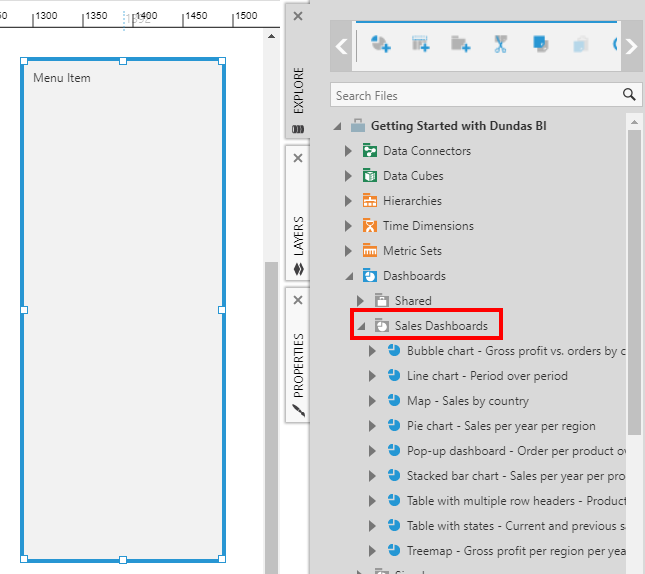Click the new dashboard toolbar icon
This screenshot has height=574, width=645.
point(380,45)
